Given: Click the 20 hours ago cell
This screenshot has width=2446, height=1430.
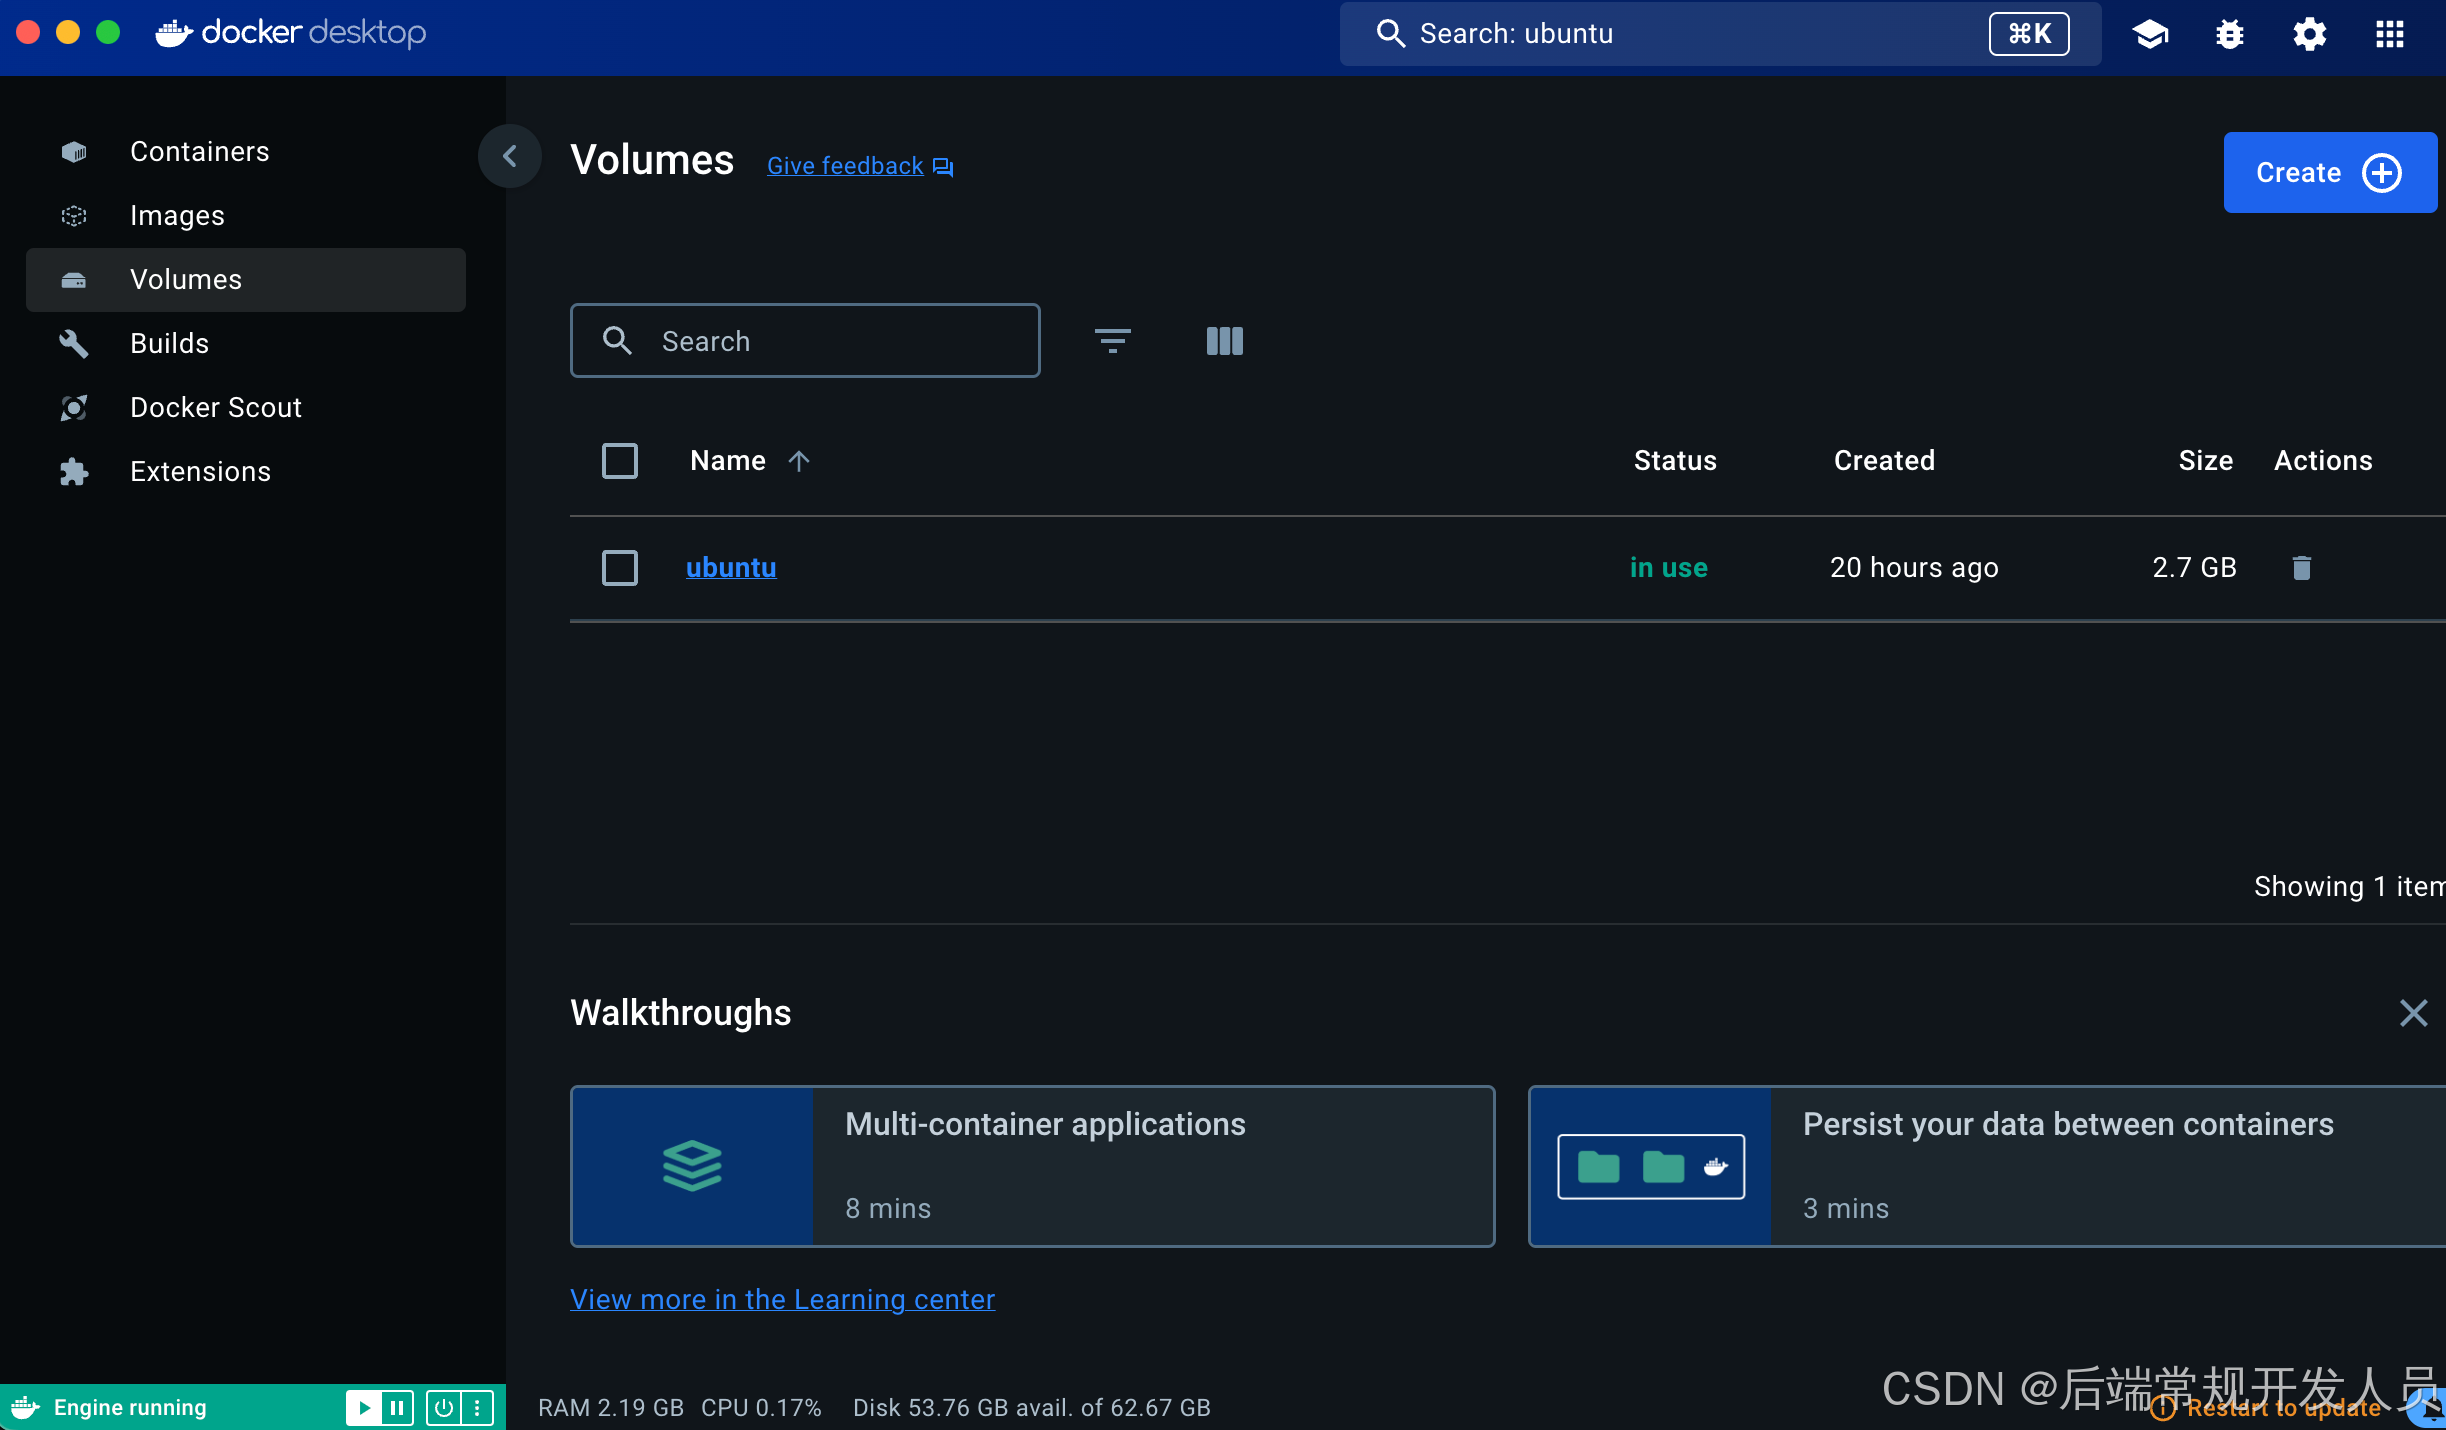Looking at the screenshot, I should click(1914, 568).
